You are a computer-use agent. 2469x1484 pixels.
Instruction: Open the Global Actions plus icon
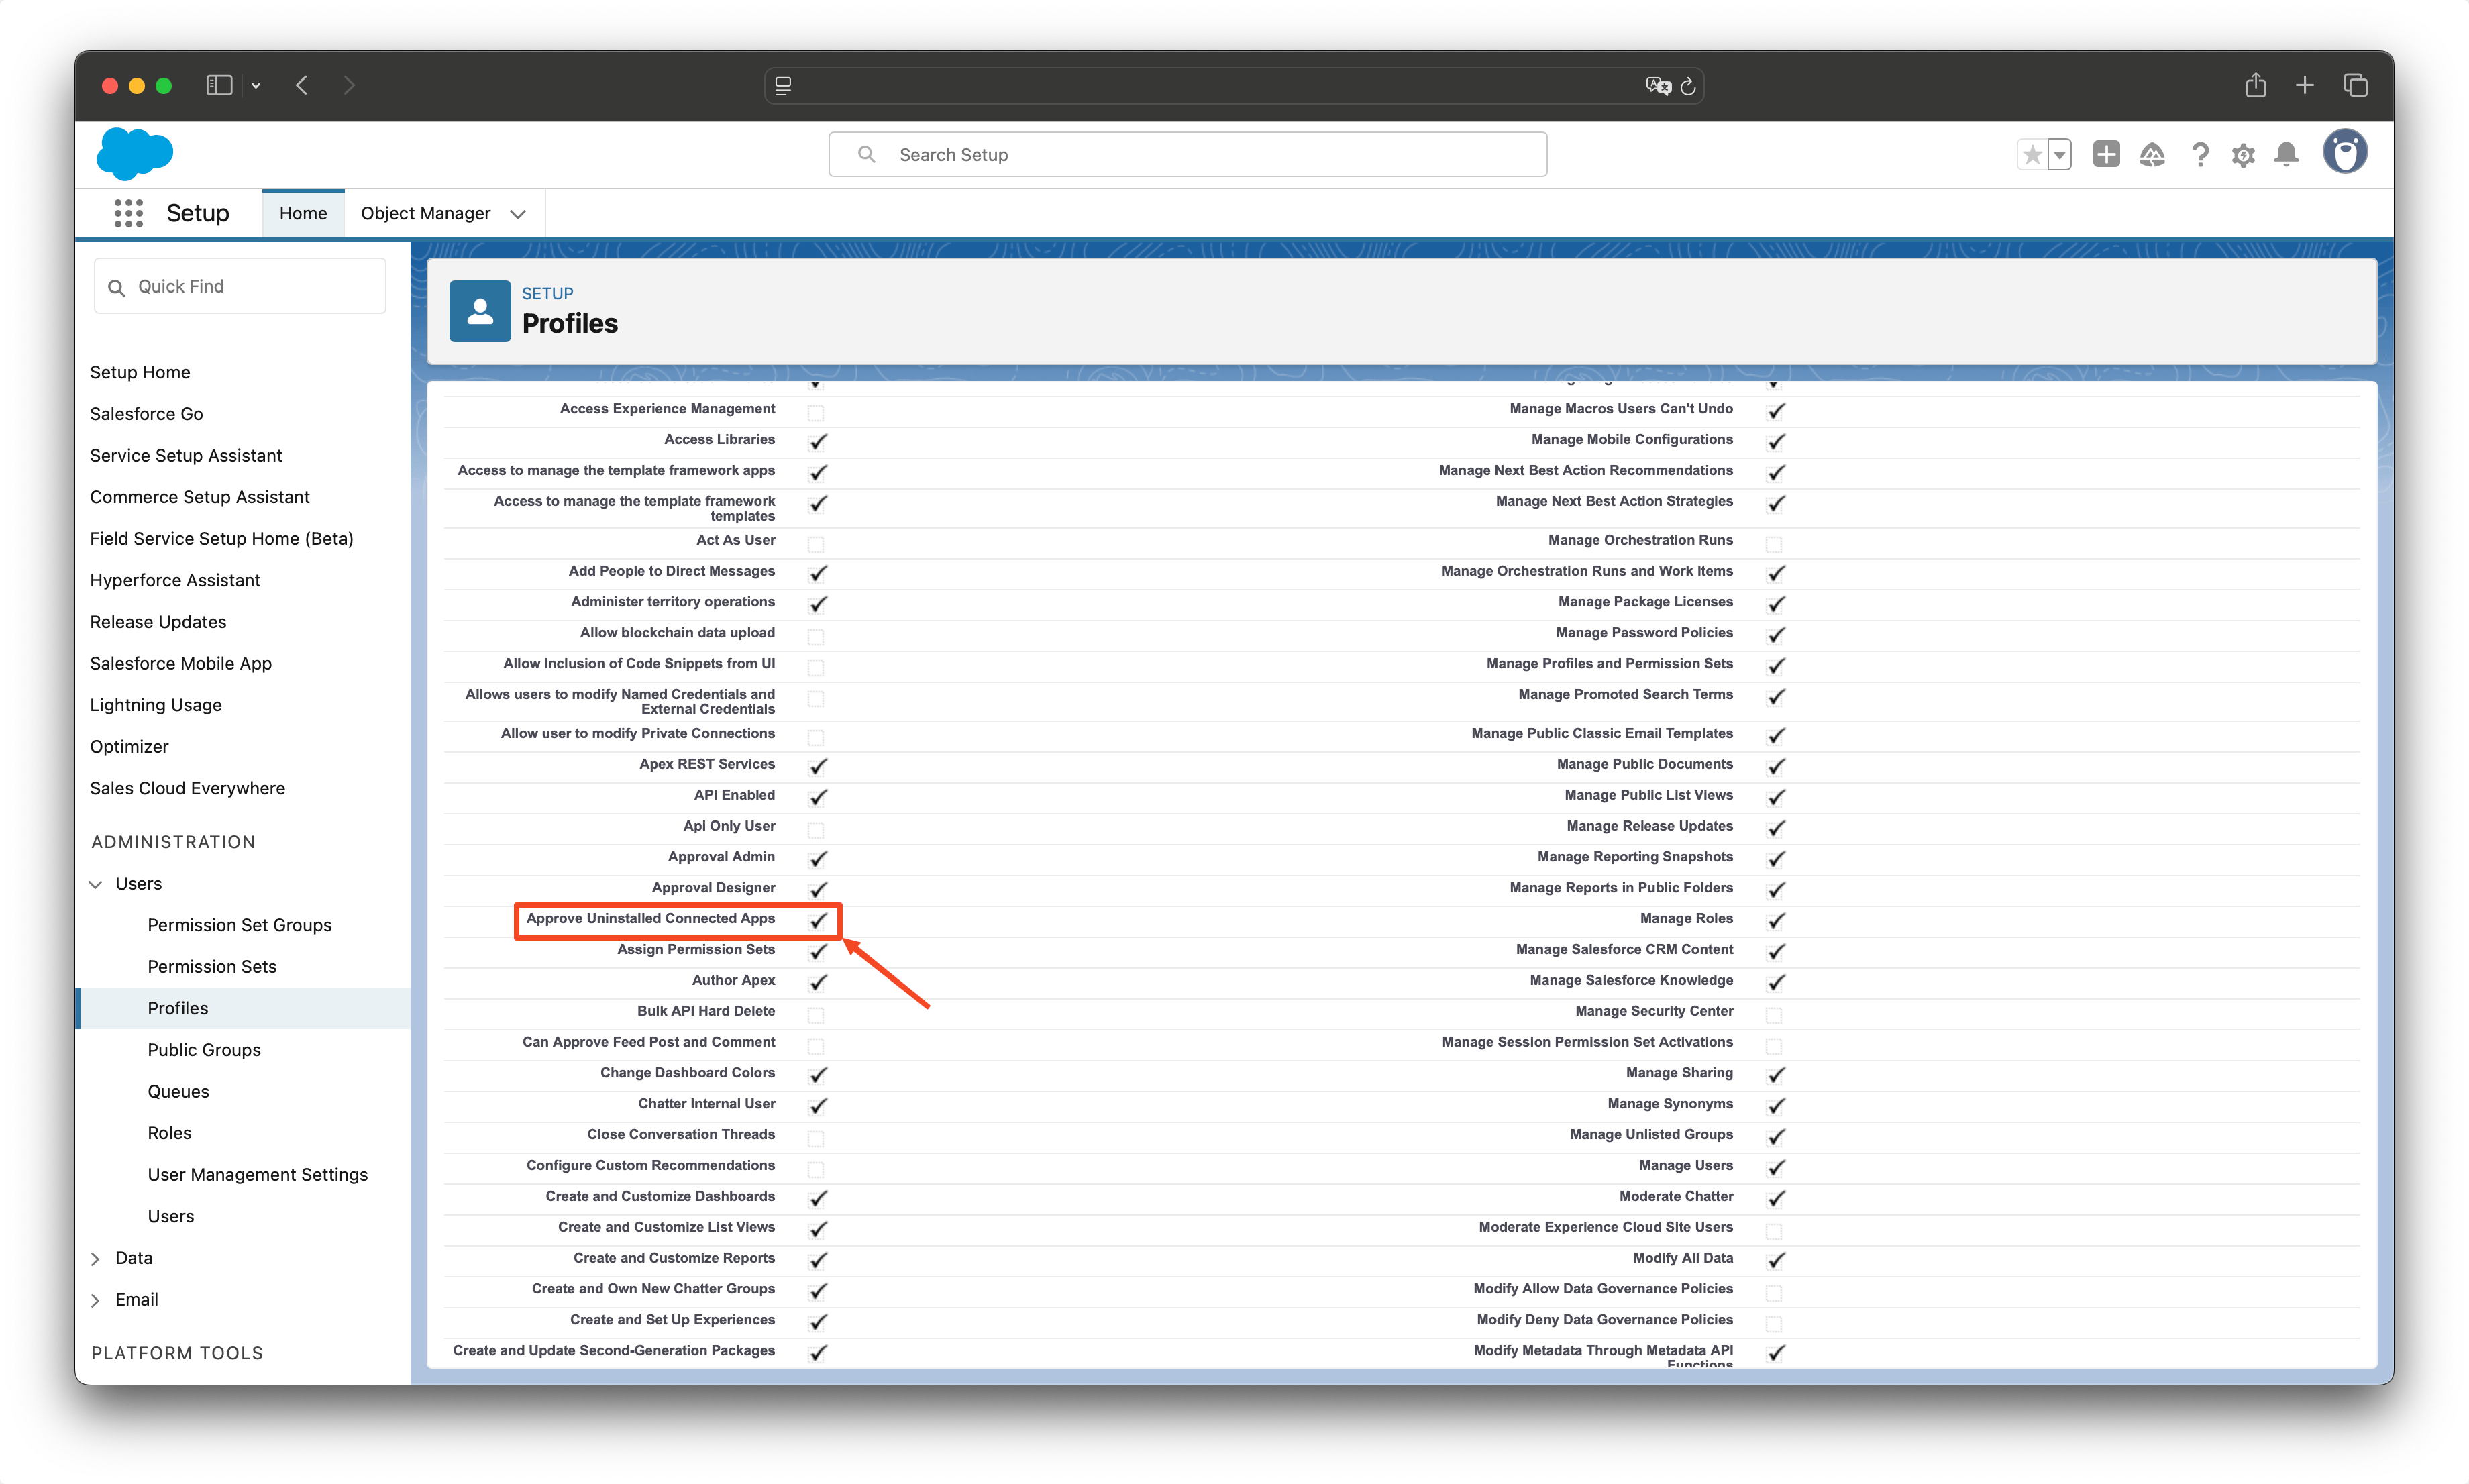(x=2106, y=154)
